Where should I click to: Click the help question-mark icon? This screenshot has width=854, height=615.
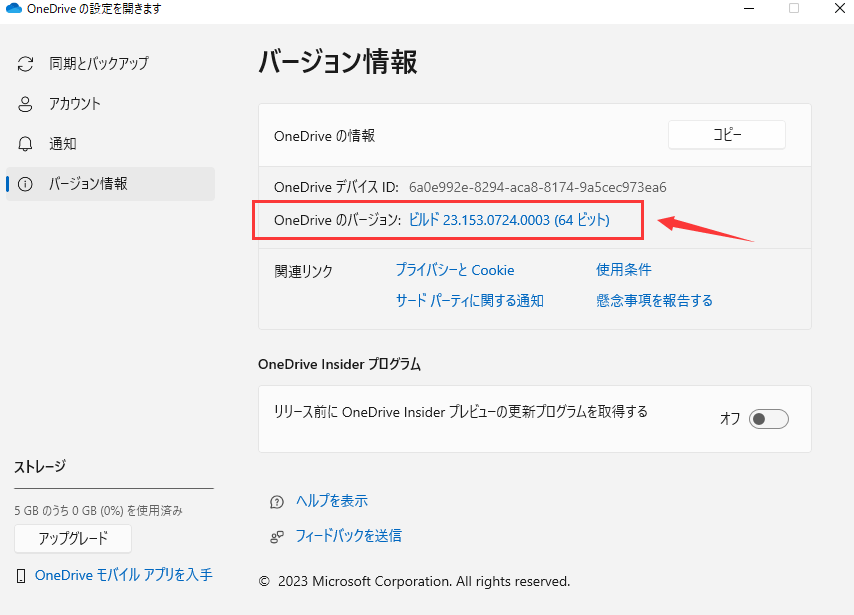(277, 500)
